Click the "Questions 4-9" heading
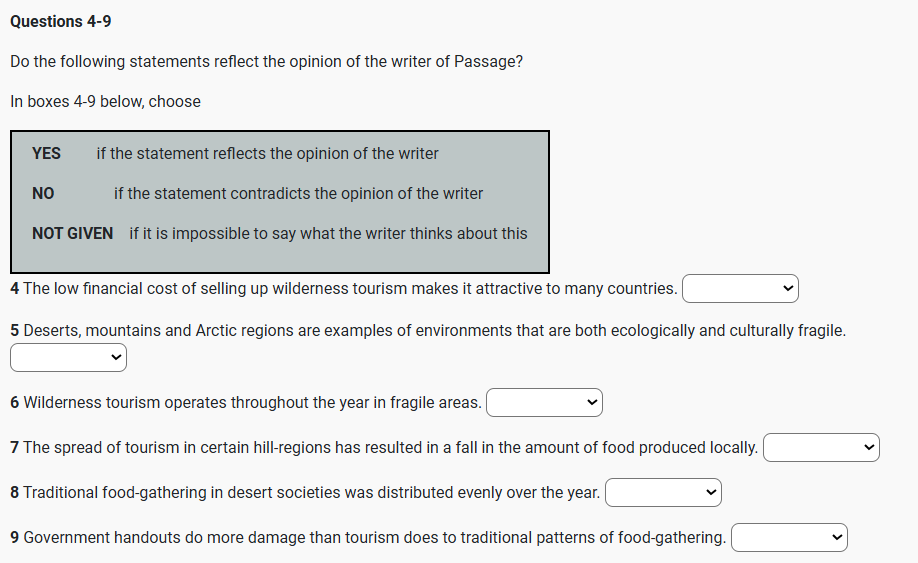 point(61,21)
